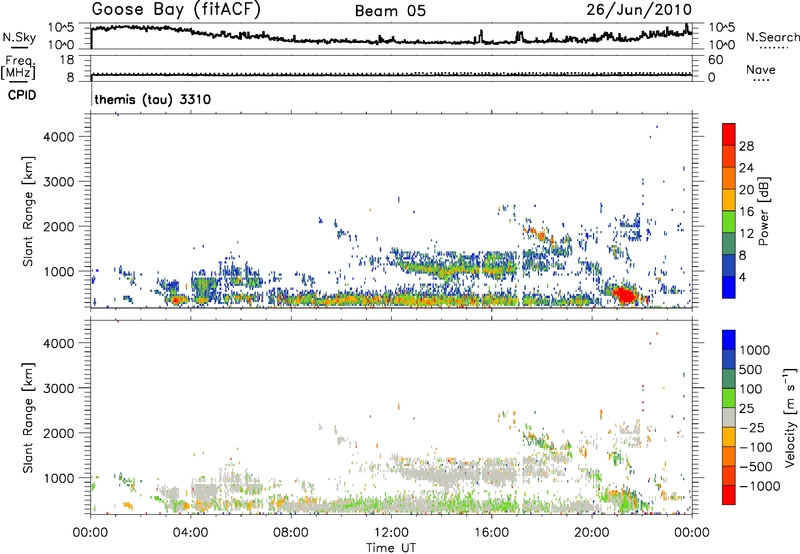Select the '-25' velocity colorbar label
The width and height of the screenshot is (800, 554).
tap(751, 428)
